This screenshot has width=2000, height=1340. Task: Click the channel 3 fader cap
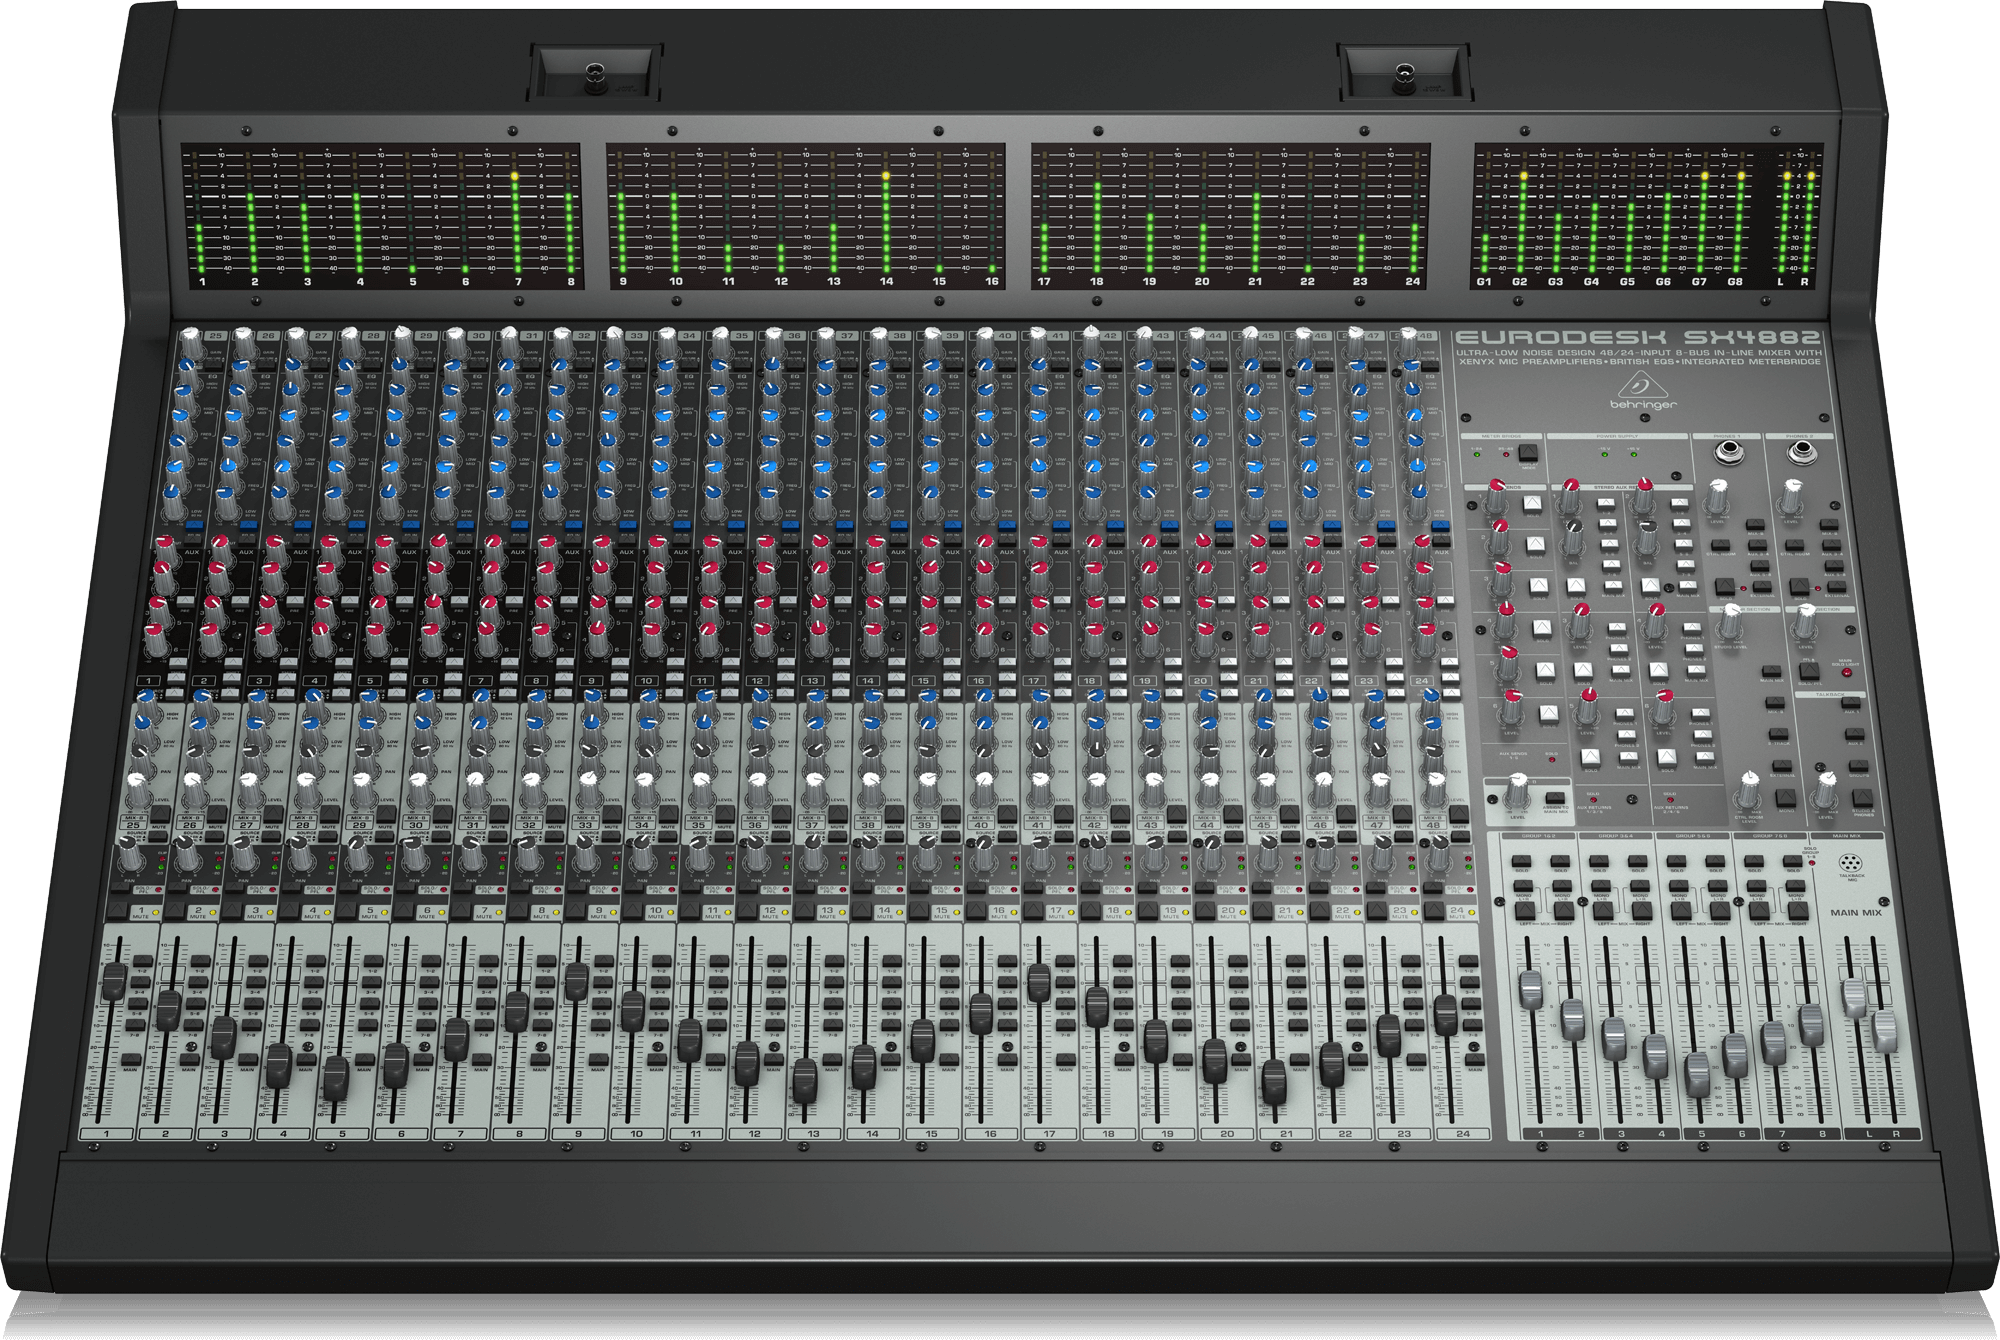(x=223, y=1038)
